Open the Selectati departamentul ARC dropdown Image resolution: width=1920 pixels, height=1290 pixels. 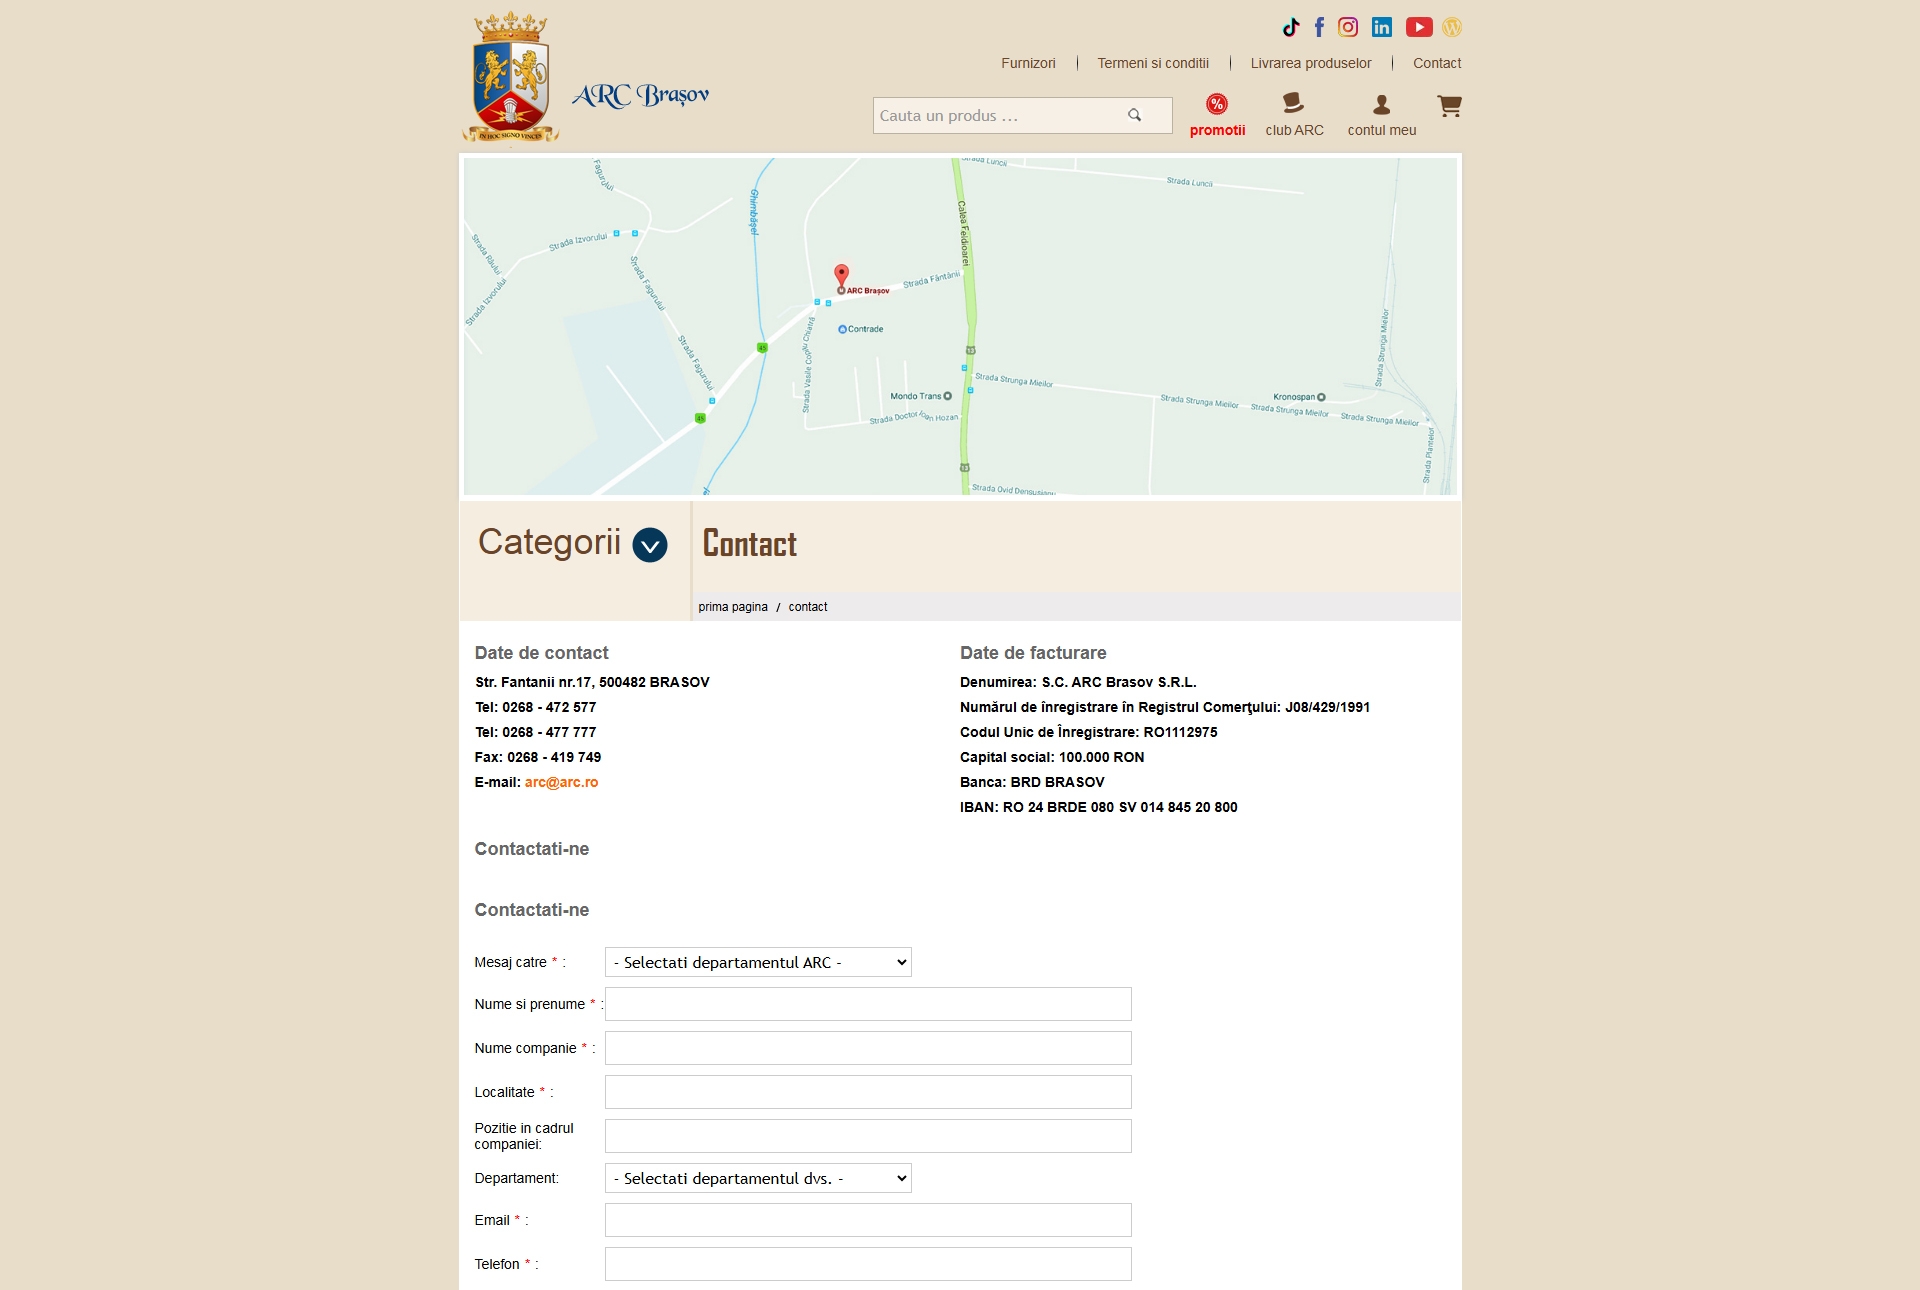(x=758, y=962)
